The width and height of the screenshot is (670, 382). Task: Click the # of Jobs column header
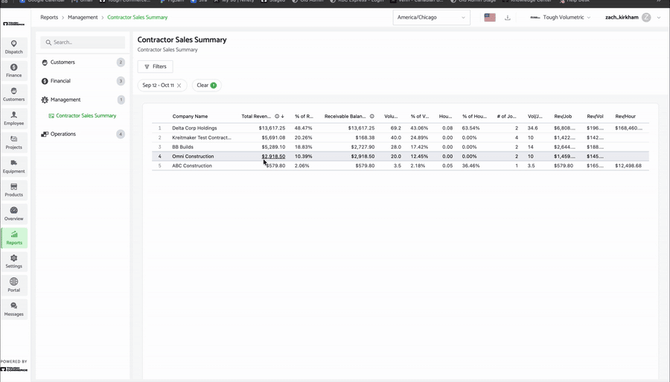point(506,116)
